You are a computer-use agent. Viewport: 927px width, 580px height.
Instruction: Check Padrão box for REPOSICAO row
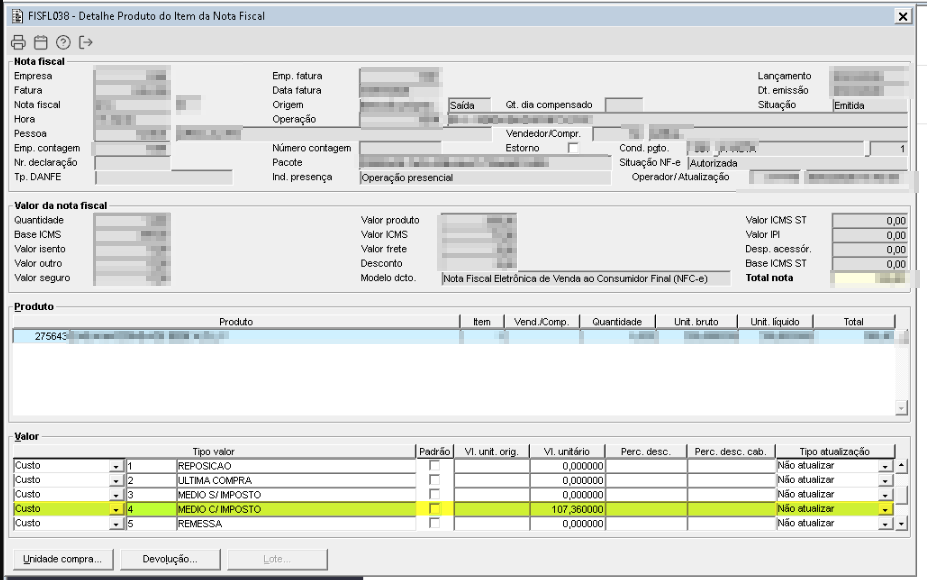point(435,466)
